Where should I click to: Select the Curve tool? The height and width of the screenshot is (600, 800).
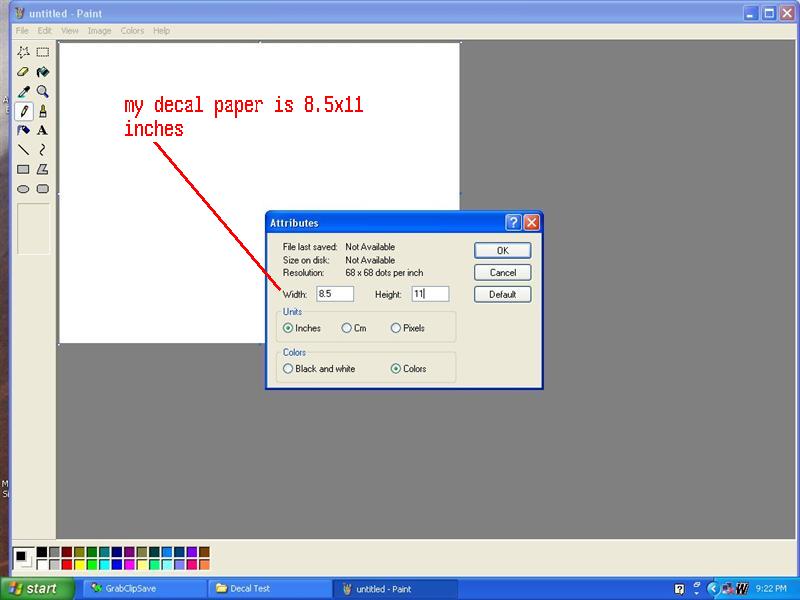pyautogui.click(x=43, y=149)
